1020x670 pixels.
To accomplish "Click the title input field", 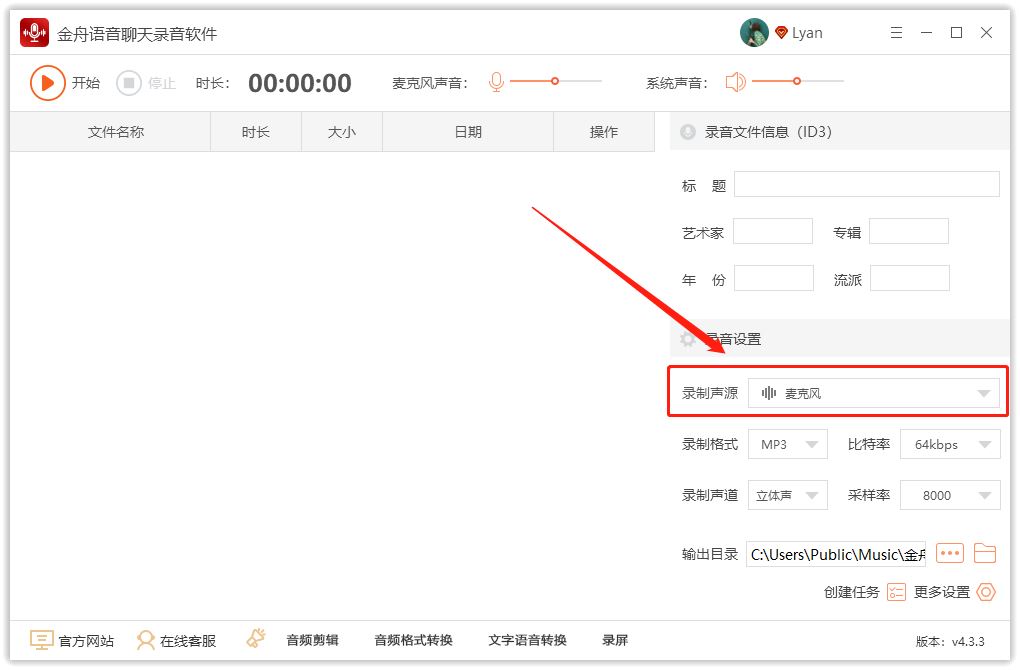I will point(866,184).
